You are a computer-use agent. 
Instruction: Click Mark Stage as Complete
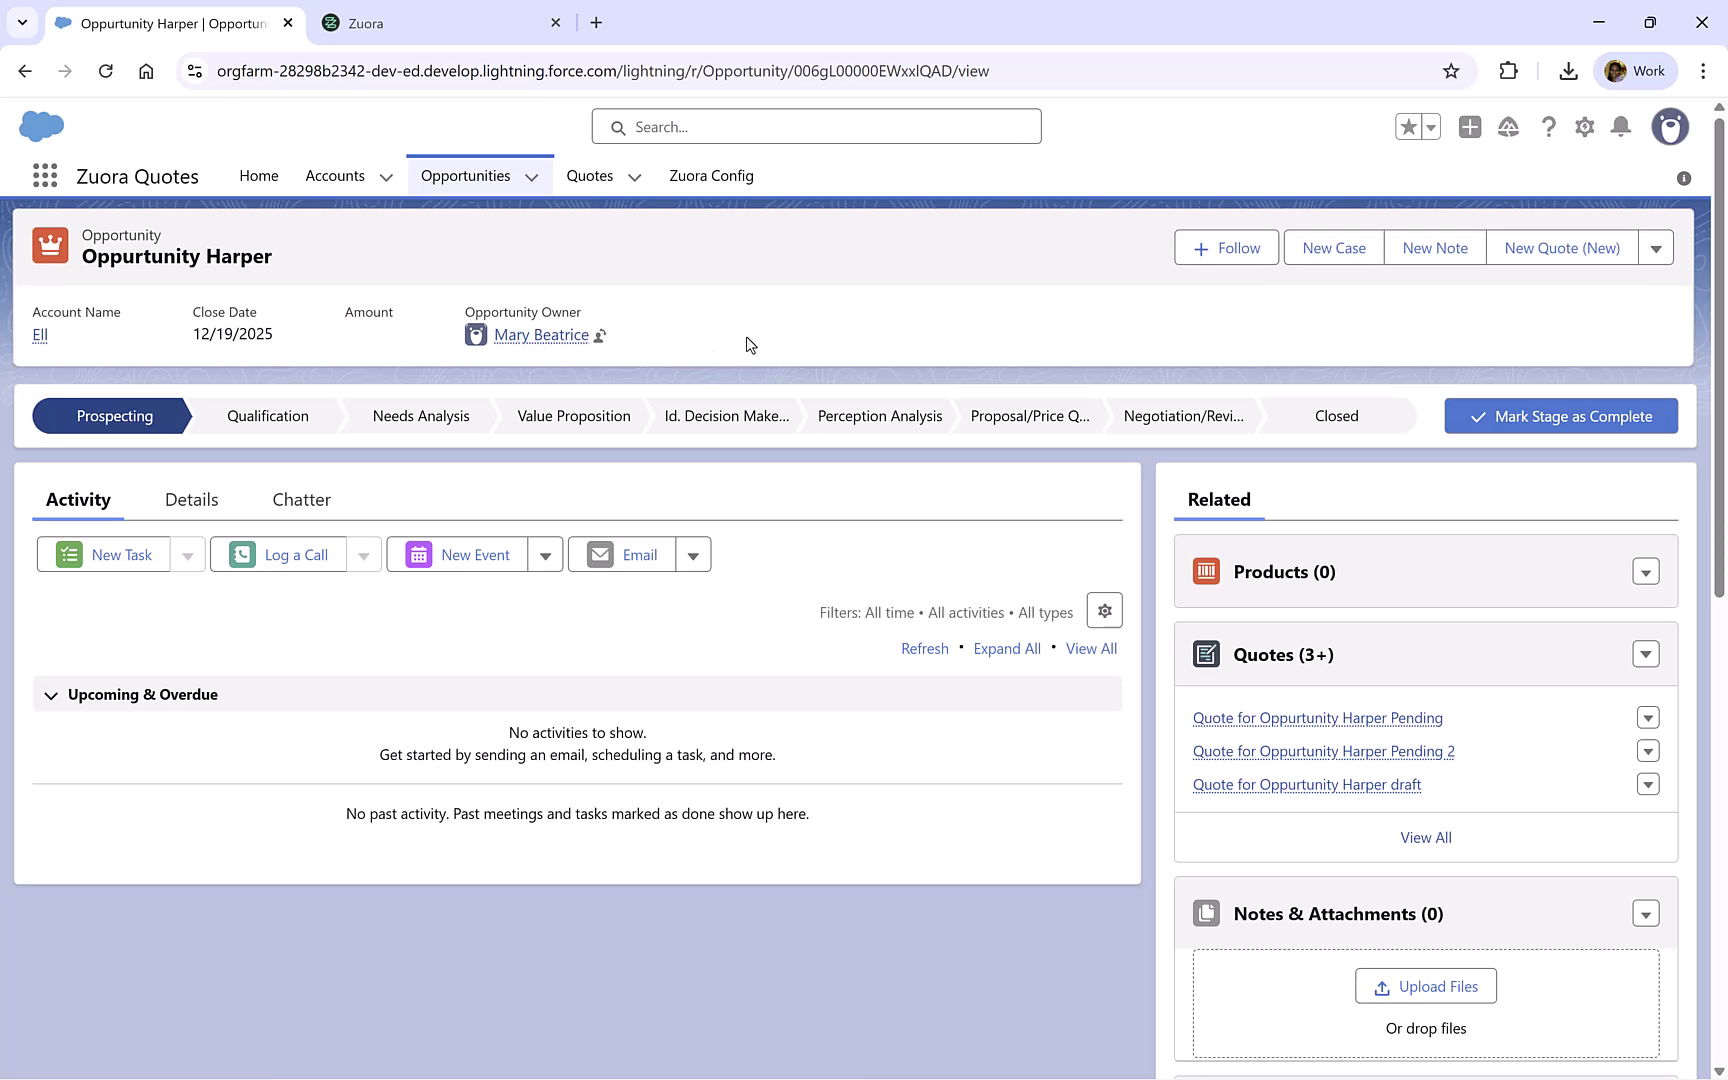tap(1561, 415)
